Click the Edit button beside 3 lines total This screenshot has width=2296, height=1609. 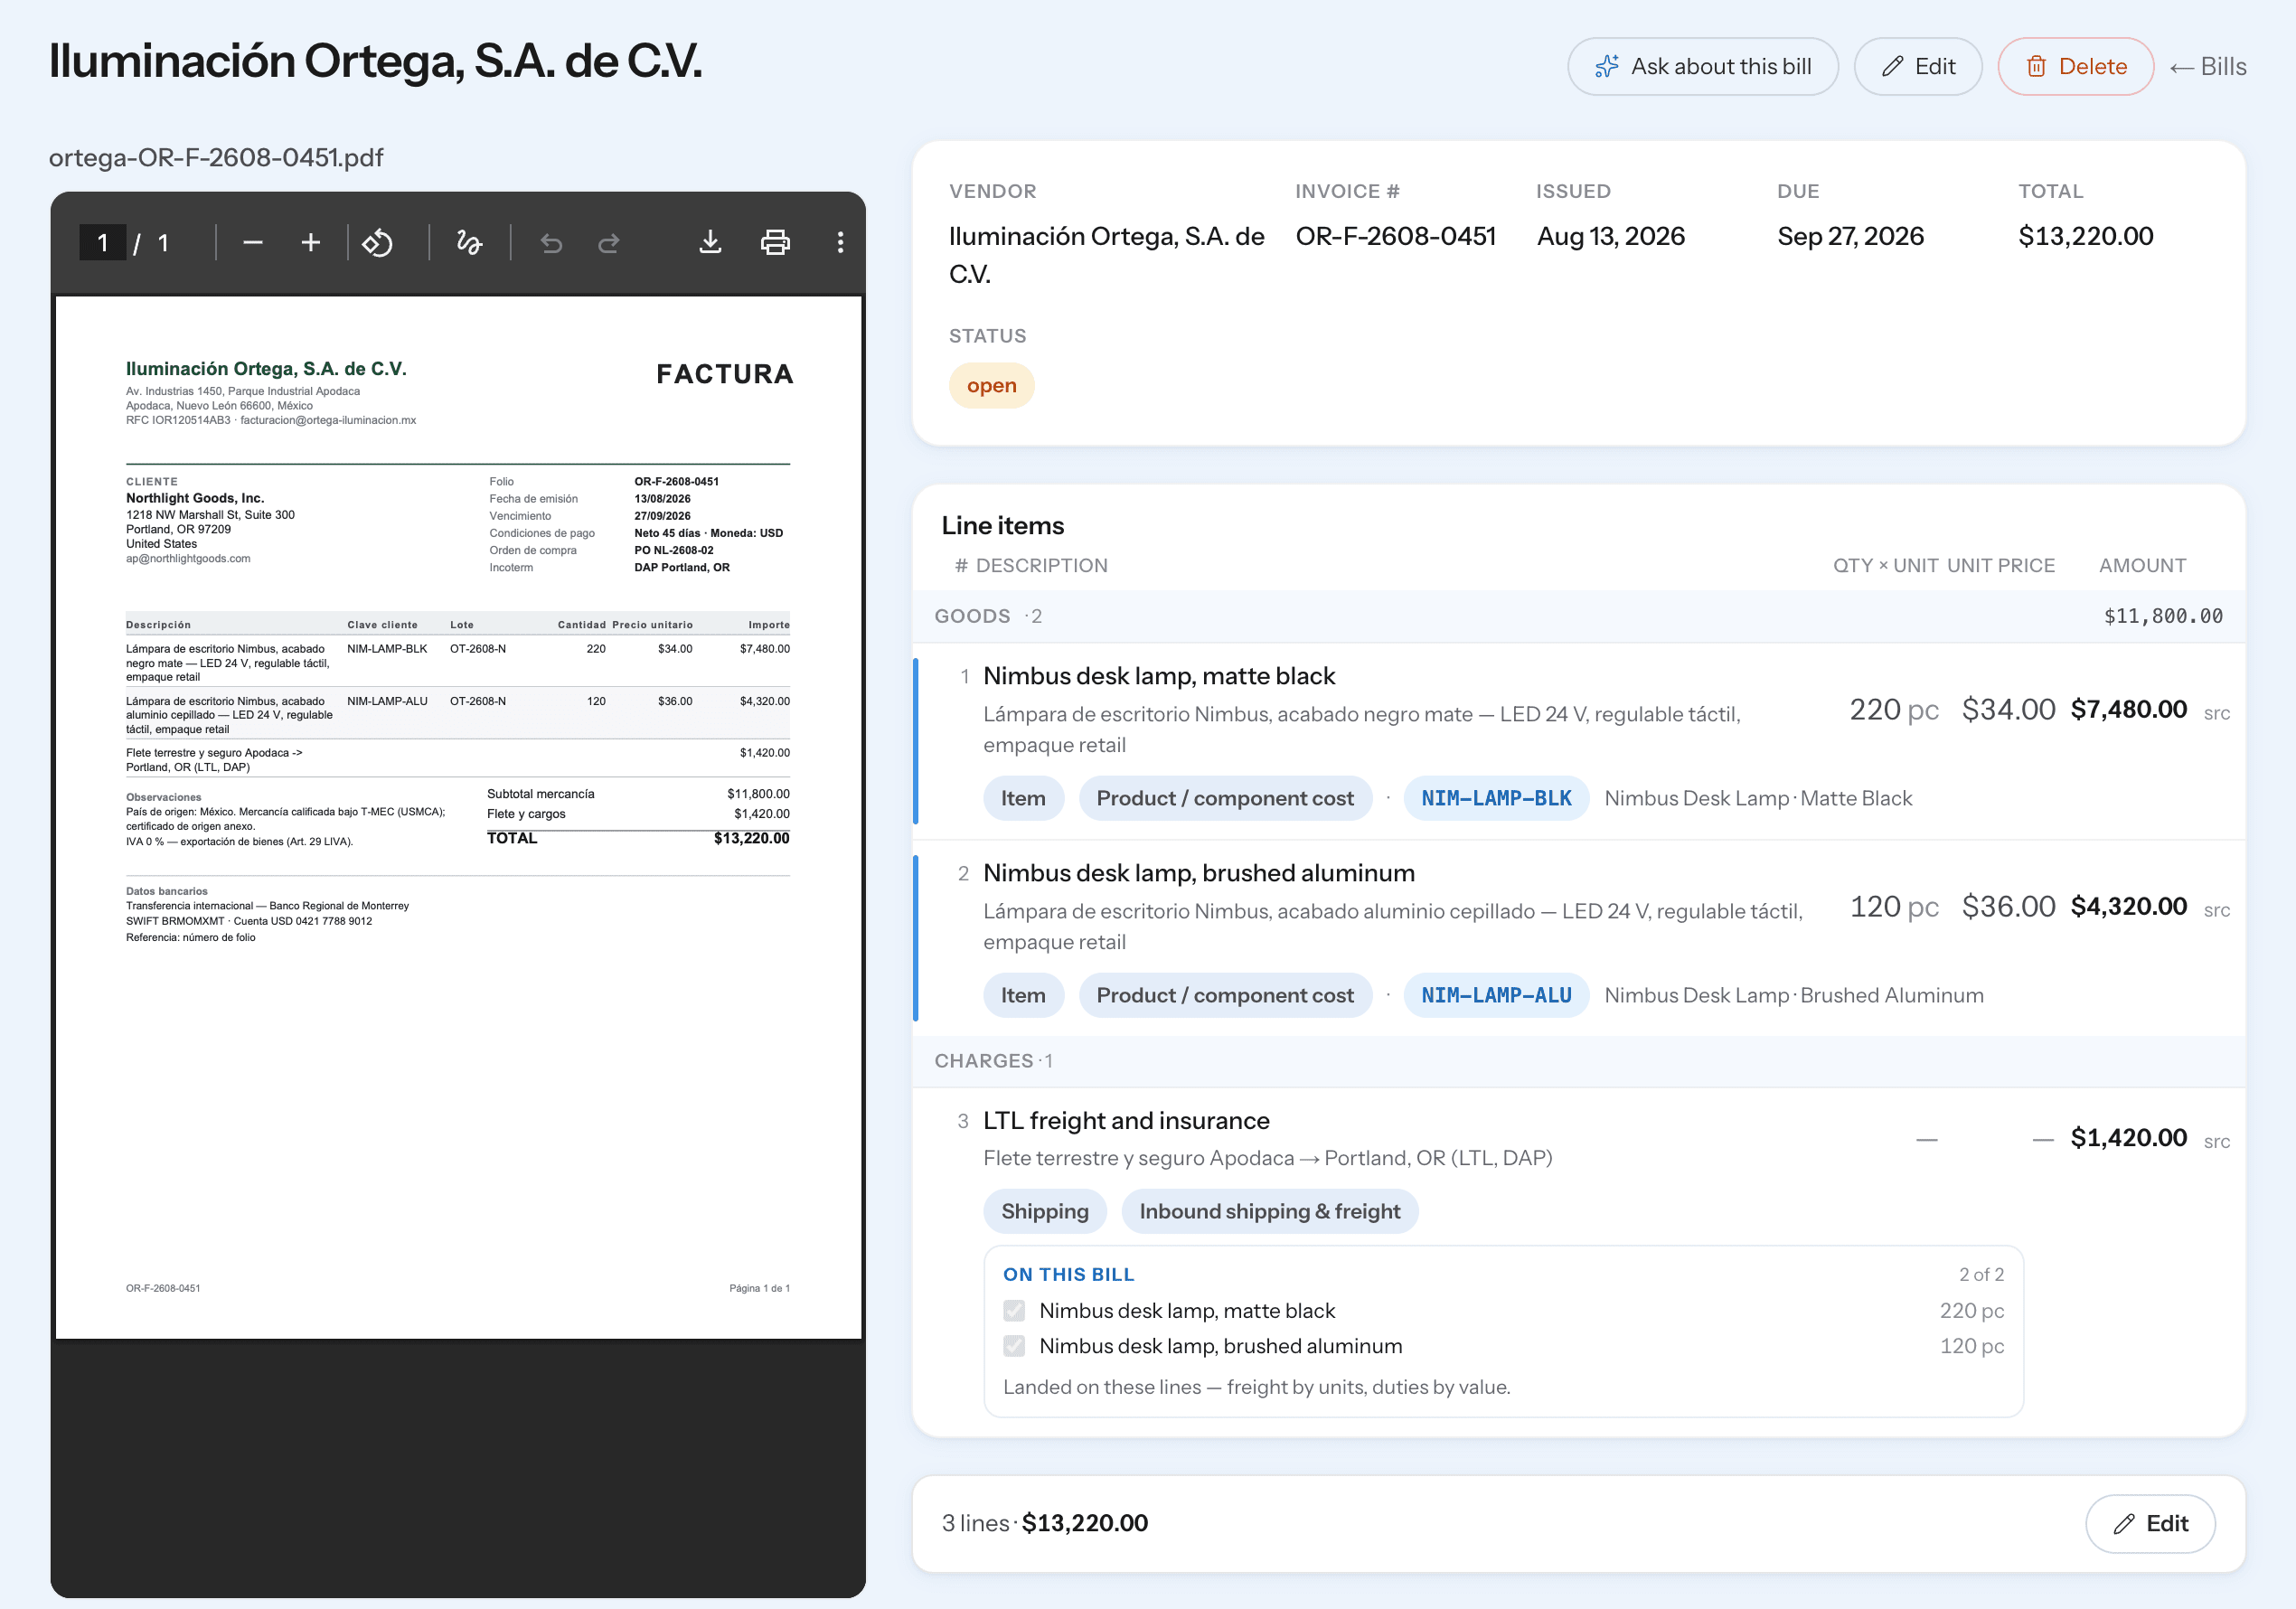(2150, 1523)
